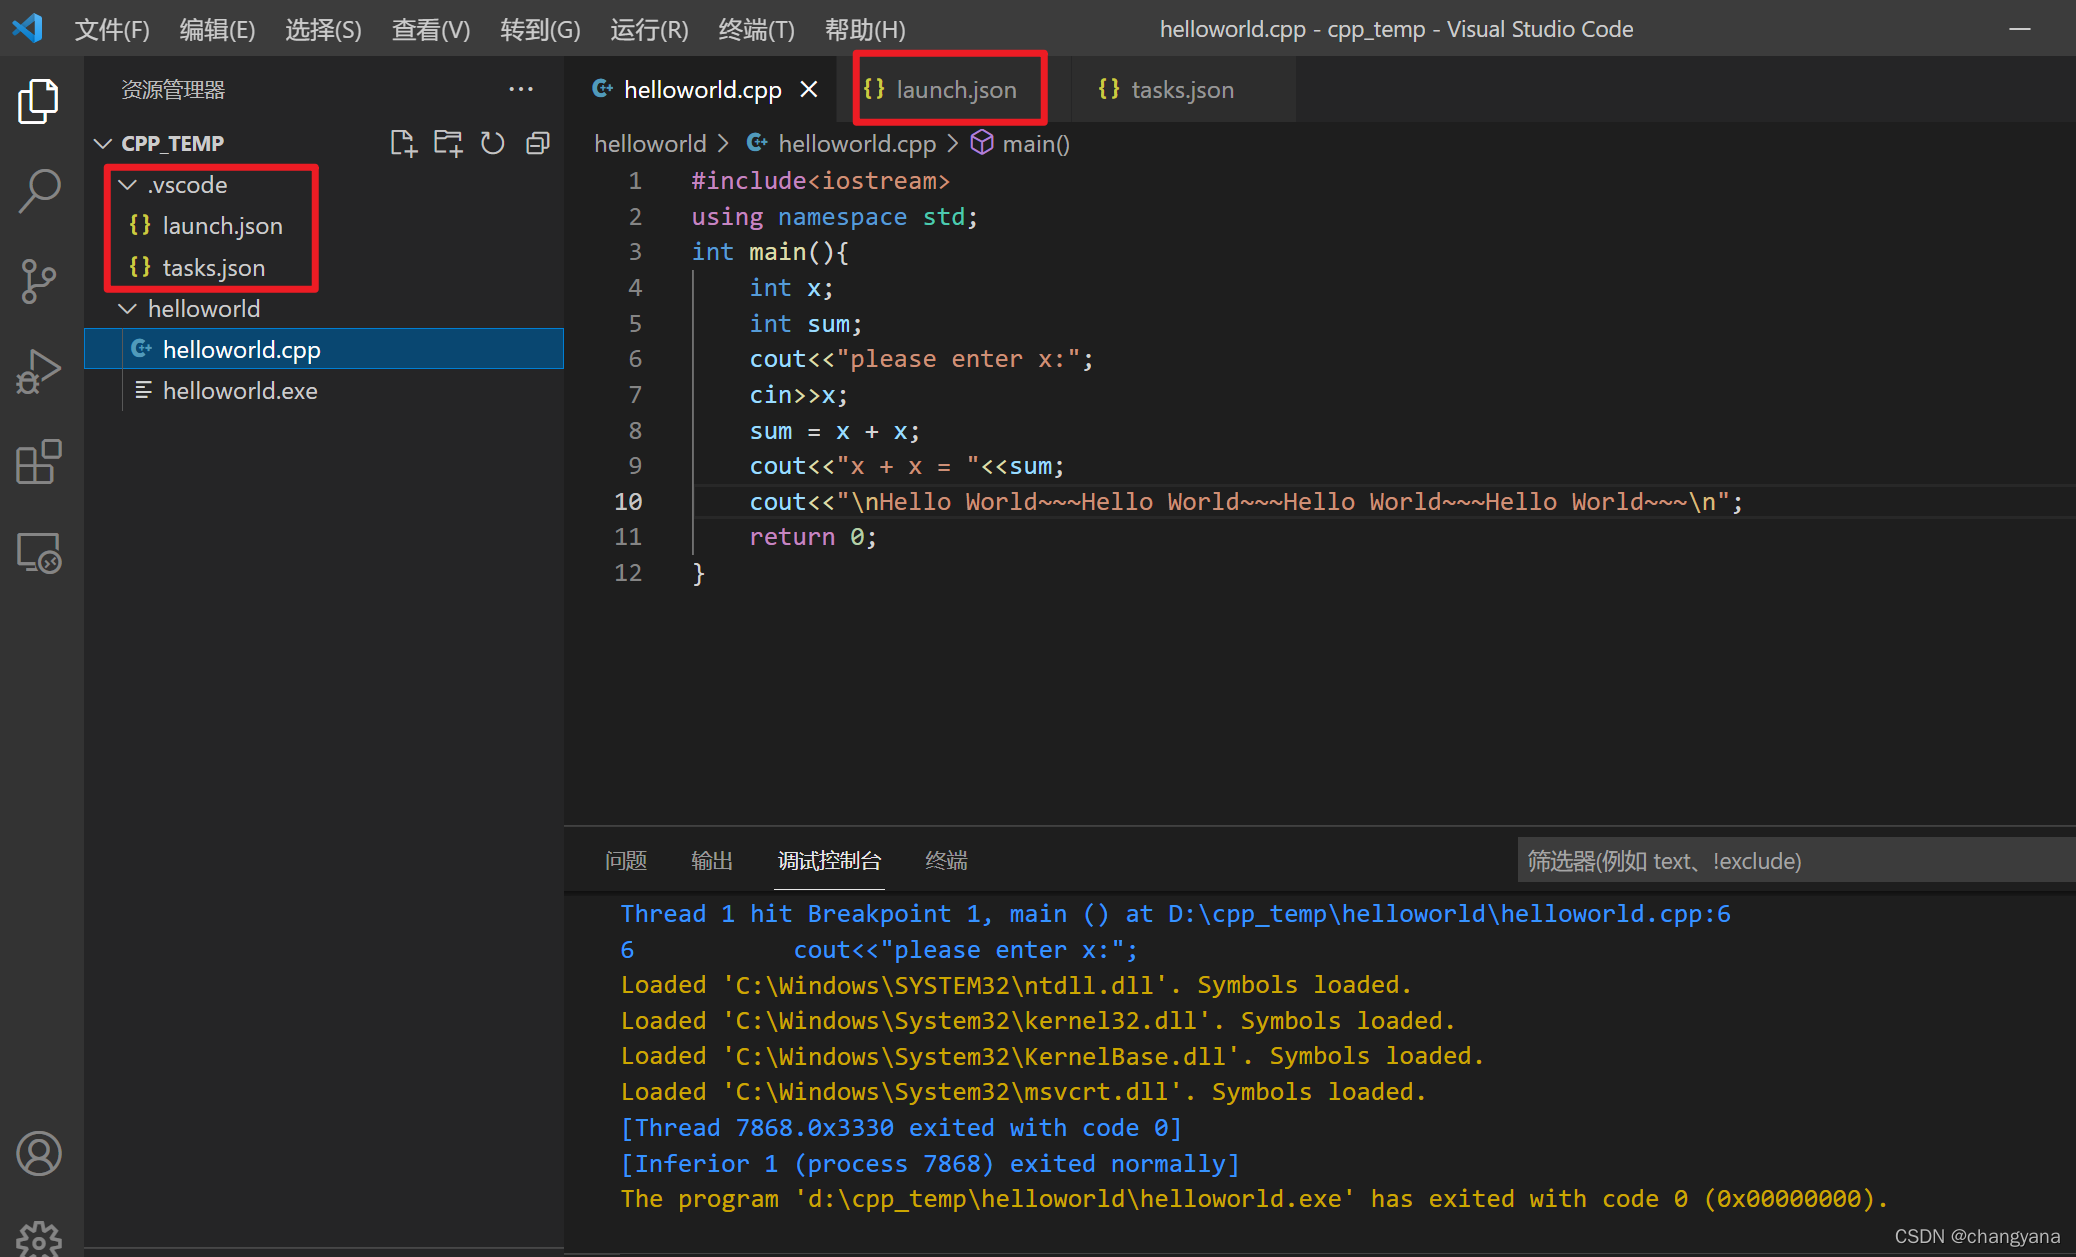Focus the debug console filter input
Image resolution: width=2076 pixels, height=1257 pixels.
tap(1796, 860)
